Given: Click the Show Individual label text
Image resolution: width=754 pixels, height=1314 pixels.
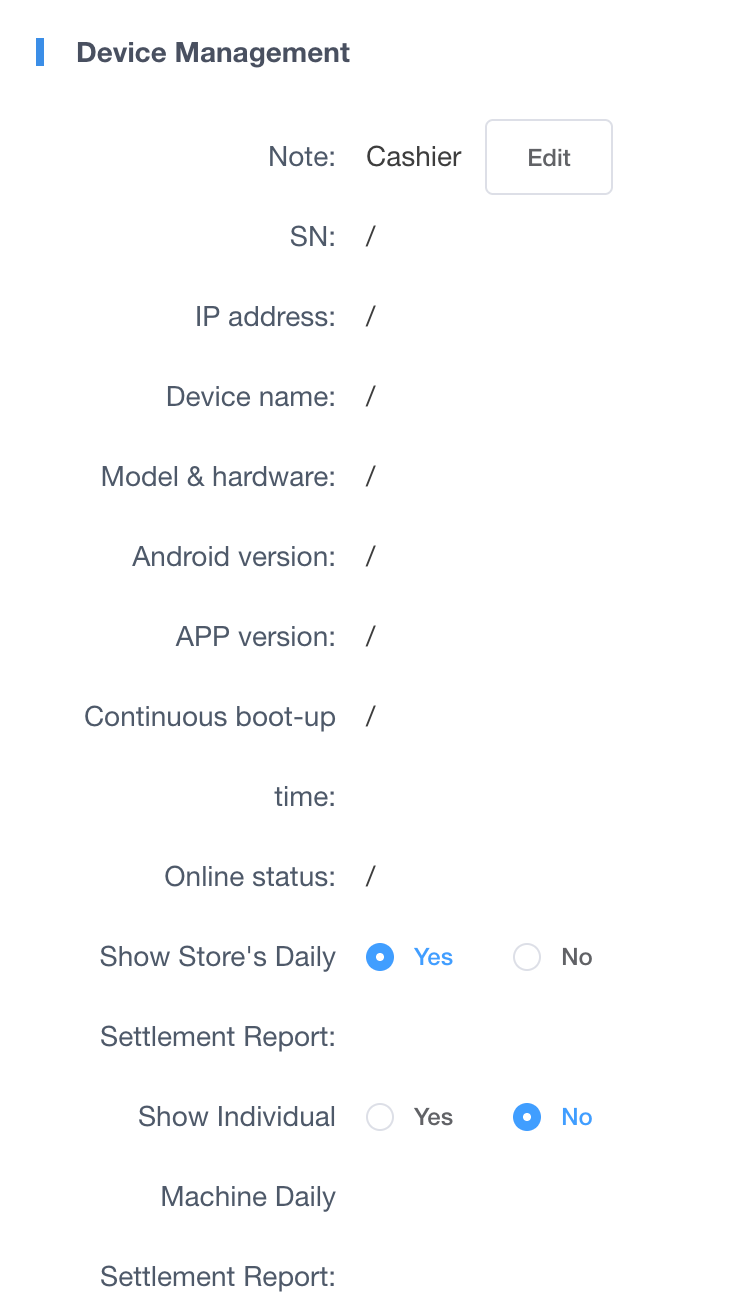Looking at the screenshot, I should tap(237, 1117).
